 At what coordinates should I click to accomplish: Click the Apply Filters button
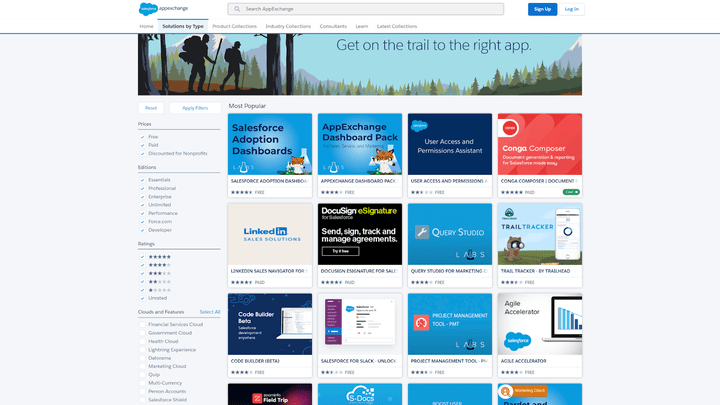coord(195,108)
